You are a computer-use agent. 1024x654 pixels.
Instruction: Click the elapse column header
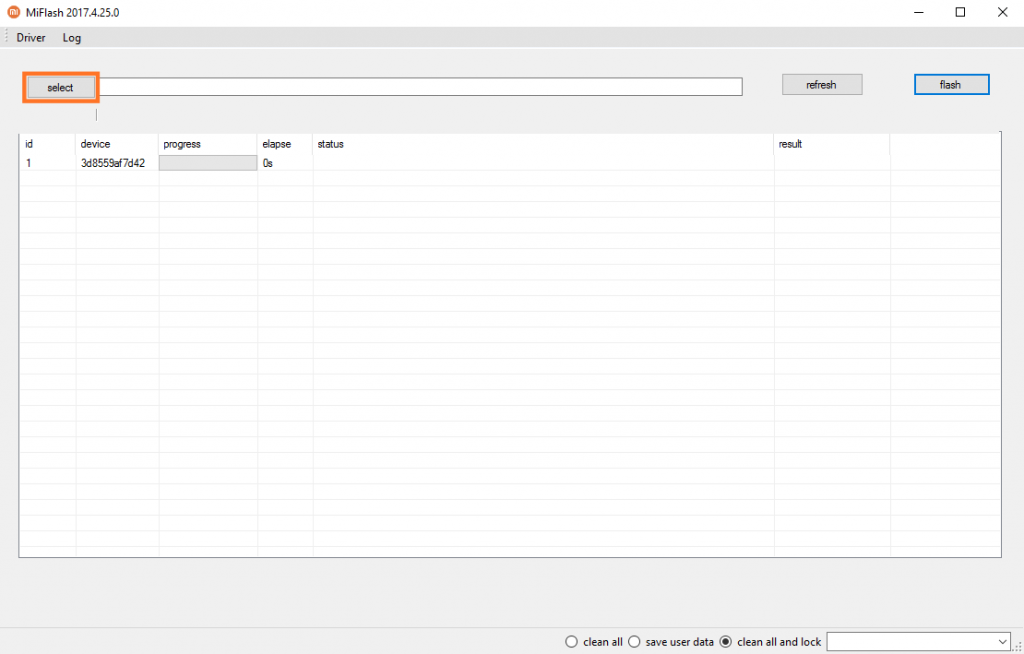[x=285, y=144]
